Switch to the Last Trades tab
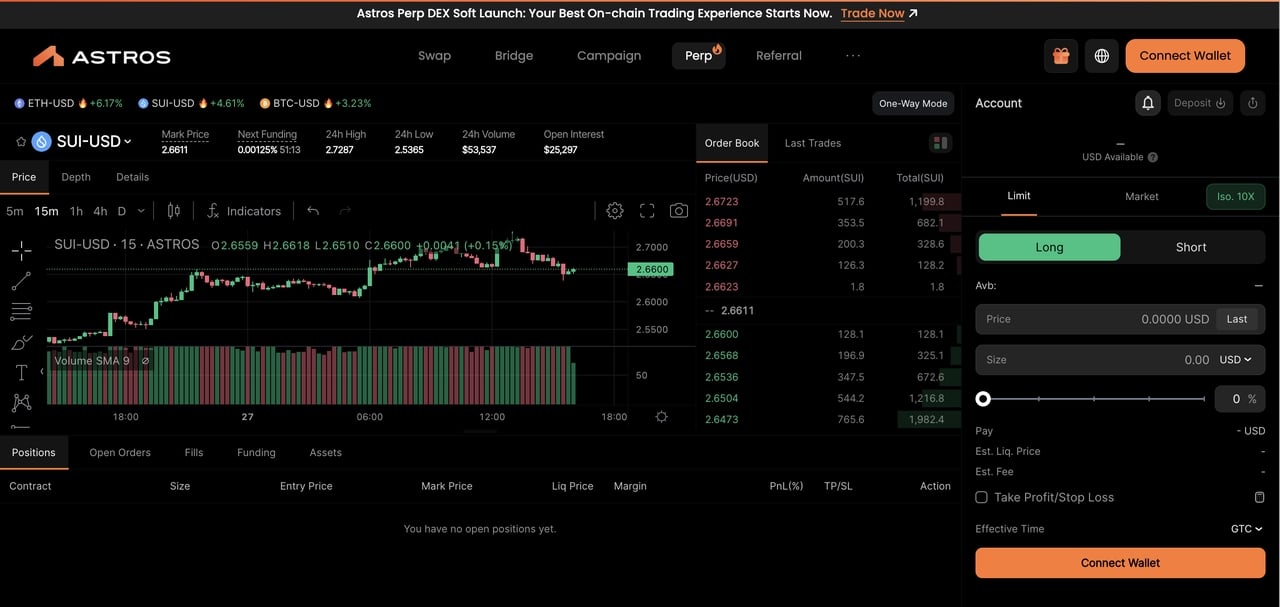 812,143
